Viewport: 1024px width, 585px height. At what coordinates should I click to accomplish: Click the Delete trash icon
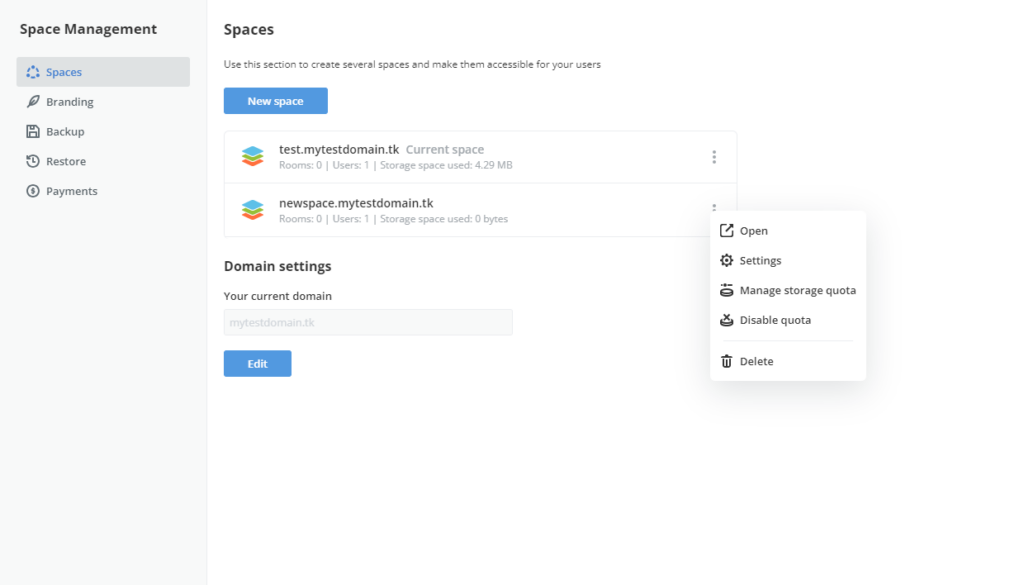(727, 361)
